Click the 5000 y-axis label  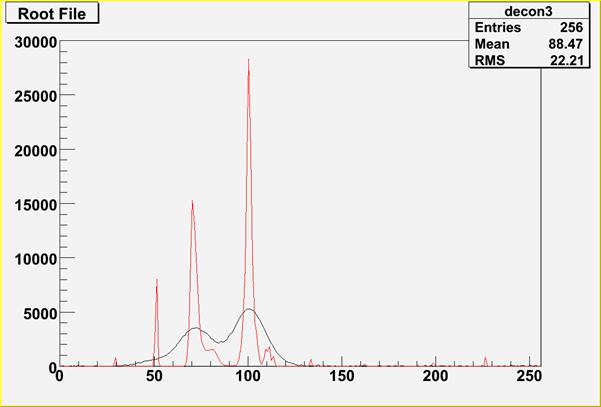pyautogui.click(x=34, y=312)
